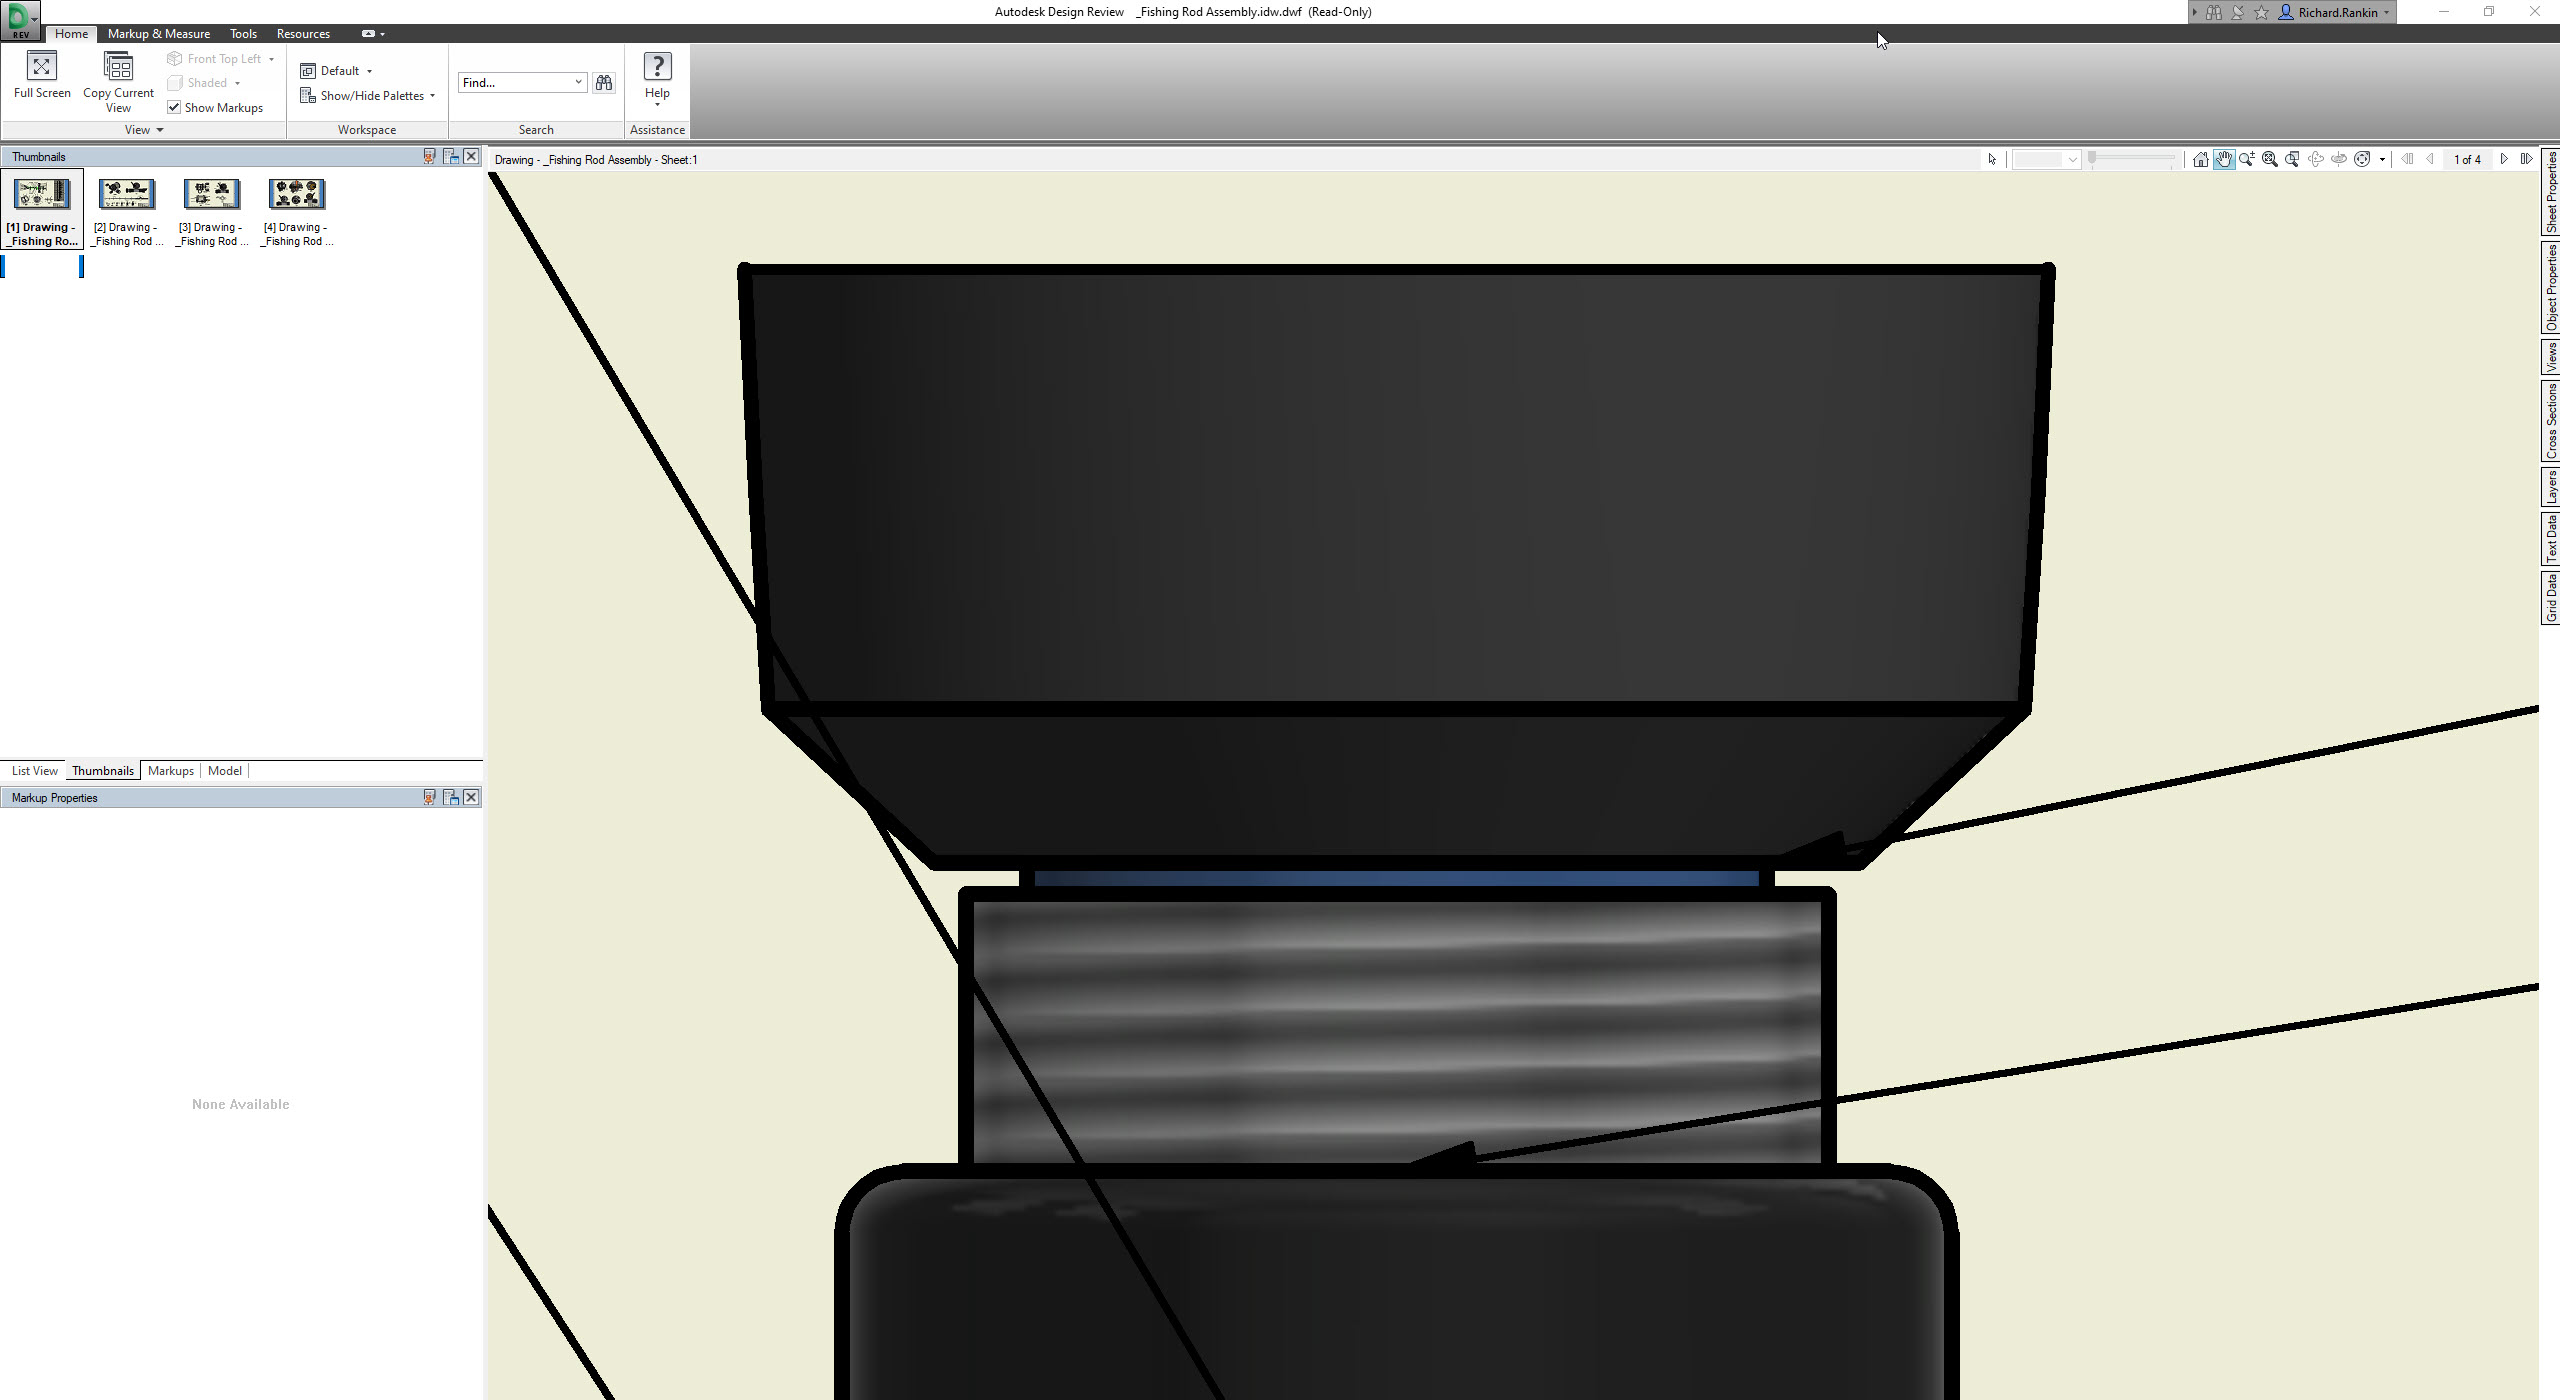Expand the Find search box dropdown
This screenshot has width=2560, height=1400.
click(578, 82)
